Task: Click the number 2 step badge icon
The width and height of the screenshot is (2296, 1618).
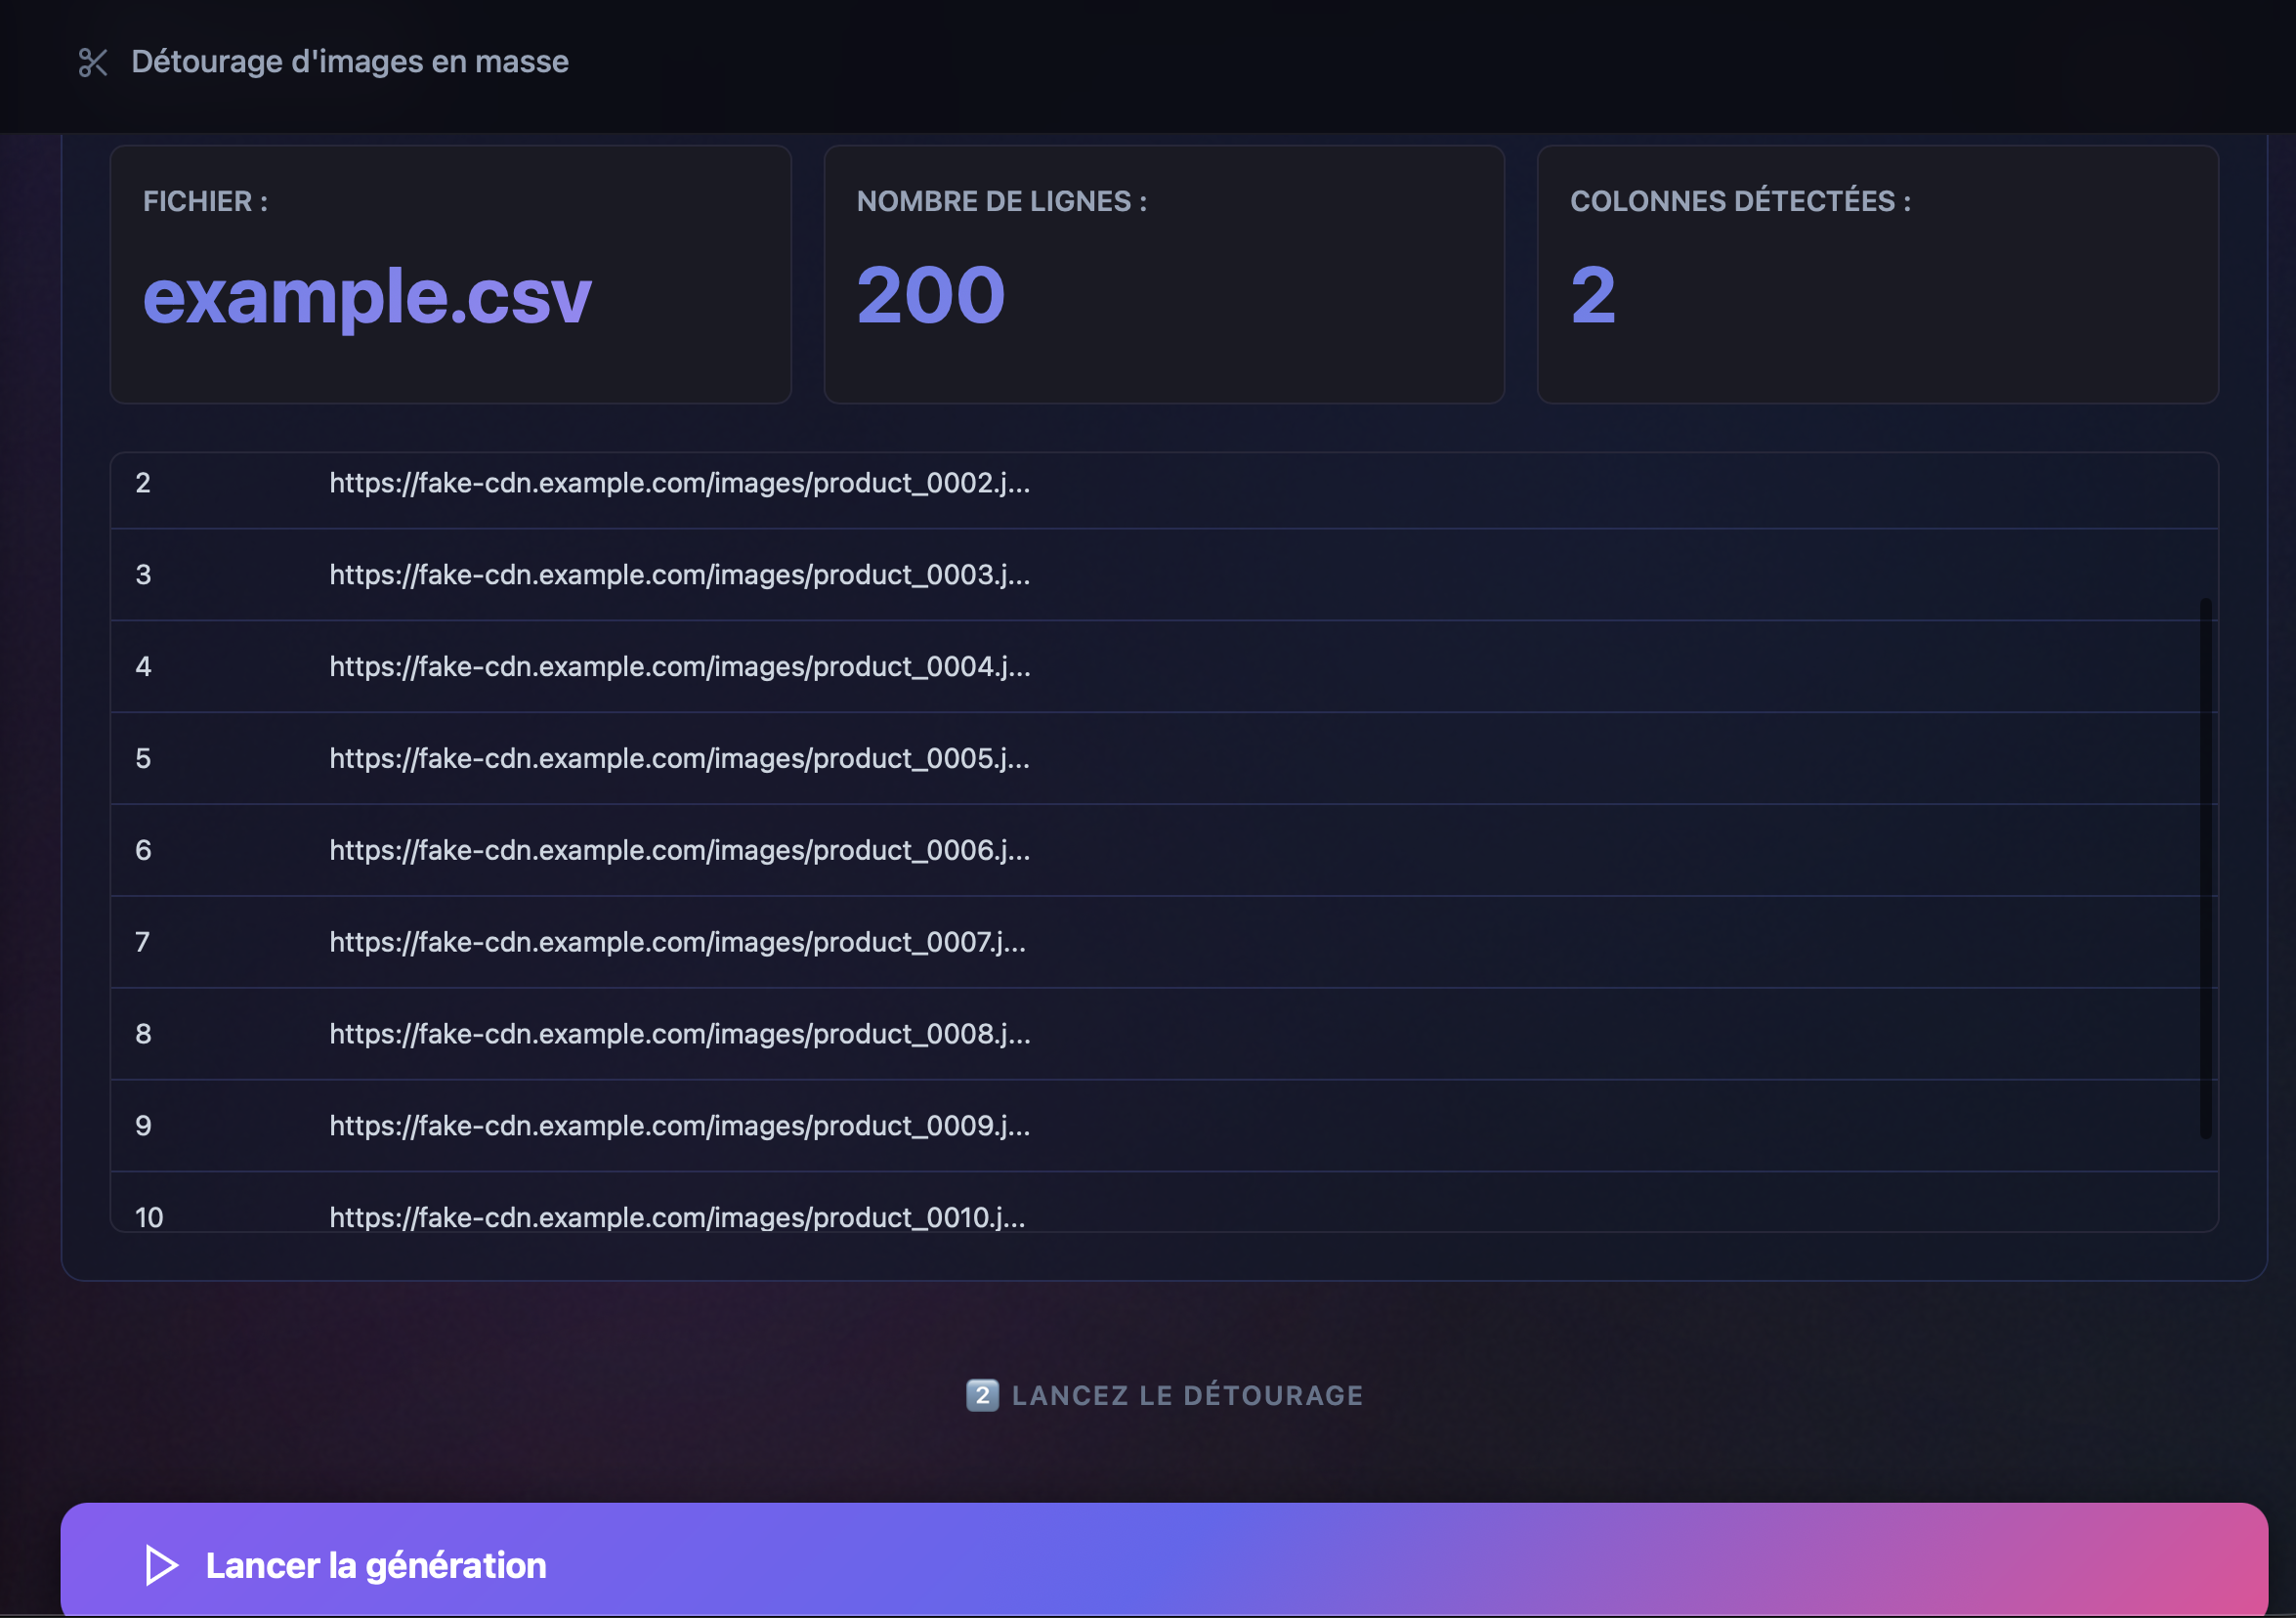Action: click(x=982, y=1395)
